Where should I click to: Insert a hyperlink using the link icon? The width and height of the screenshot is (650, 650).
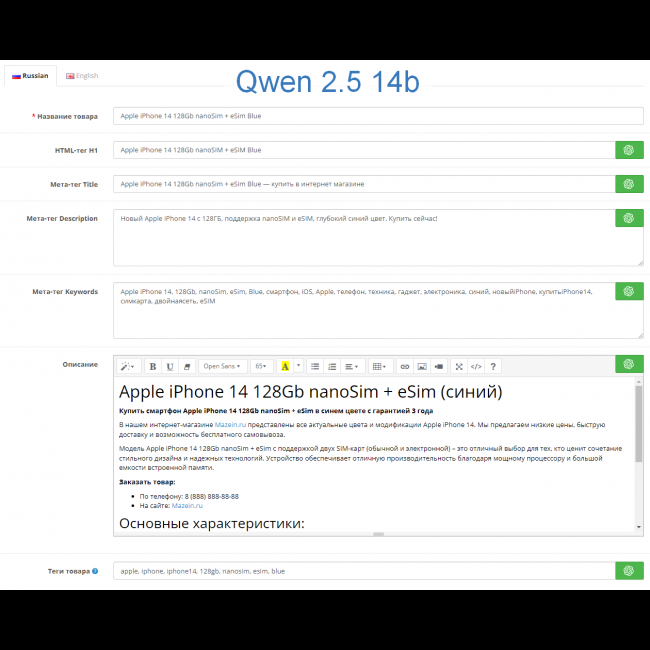coord(405,366)
